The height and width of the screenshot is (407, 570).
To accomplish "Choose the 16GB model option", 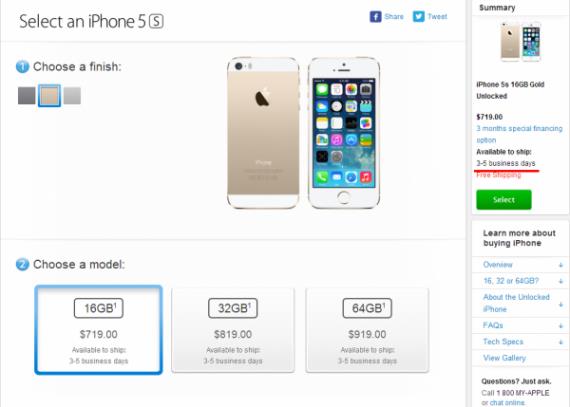I will pos(99,330).
